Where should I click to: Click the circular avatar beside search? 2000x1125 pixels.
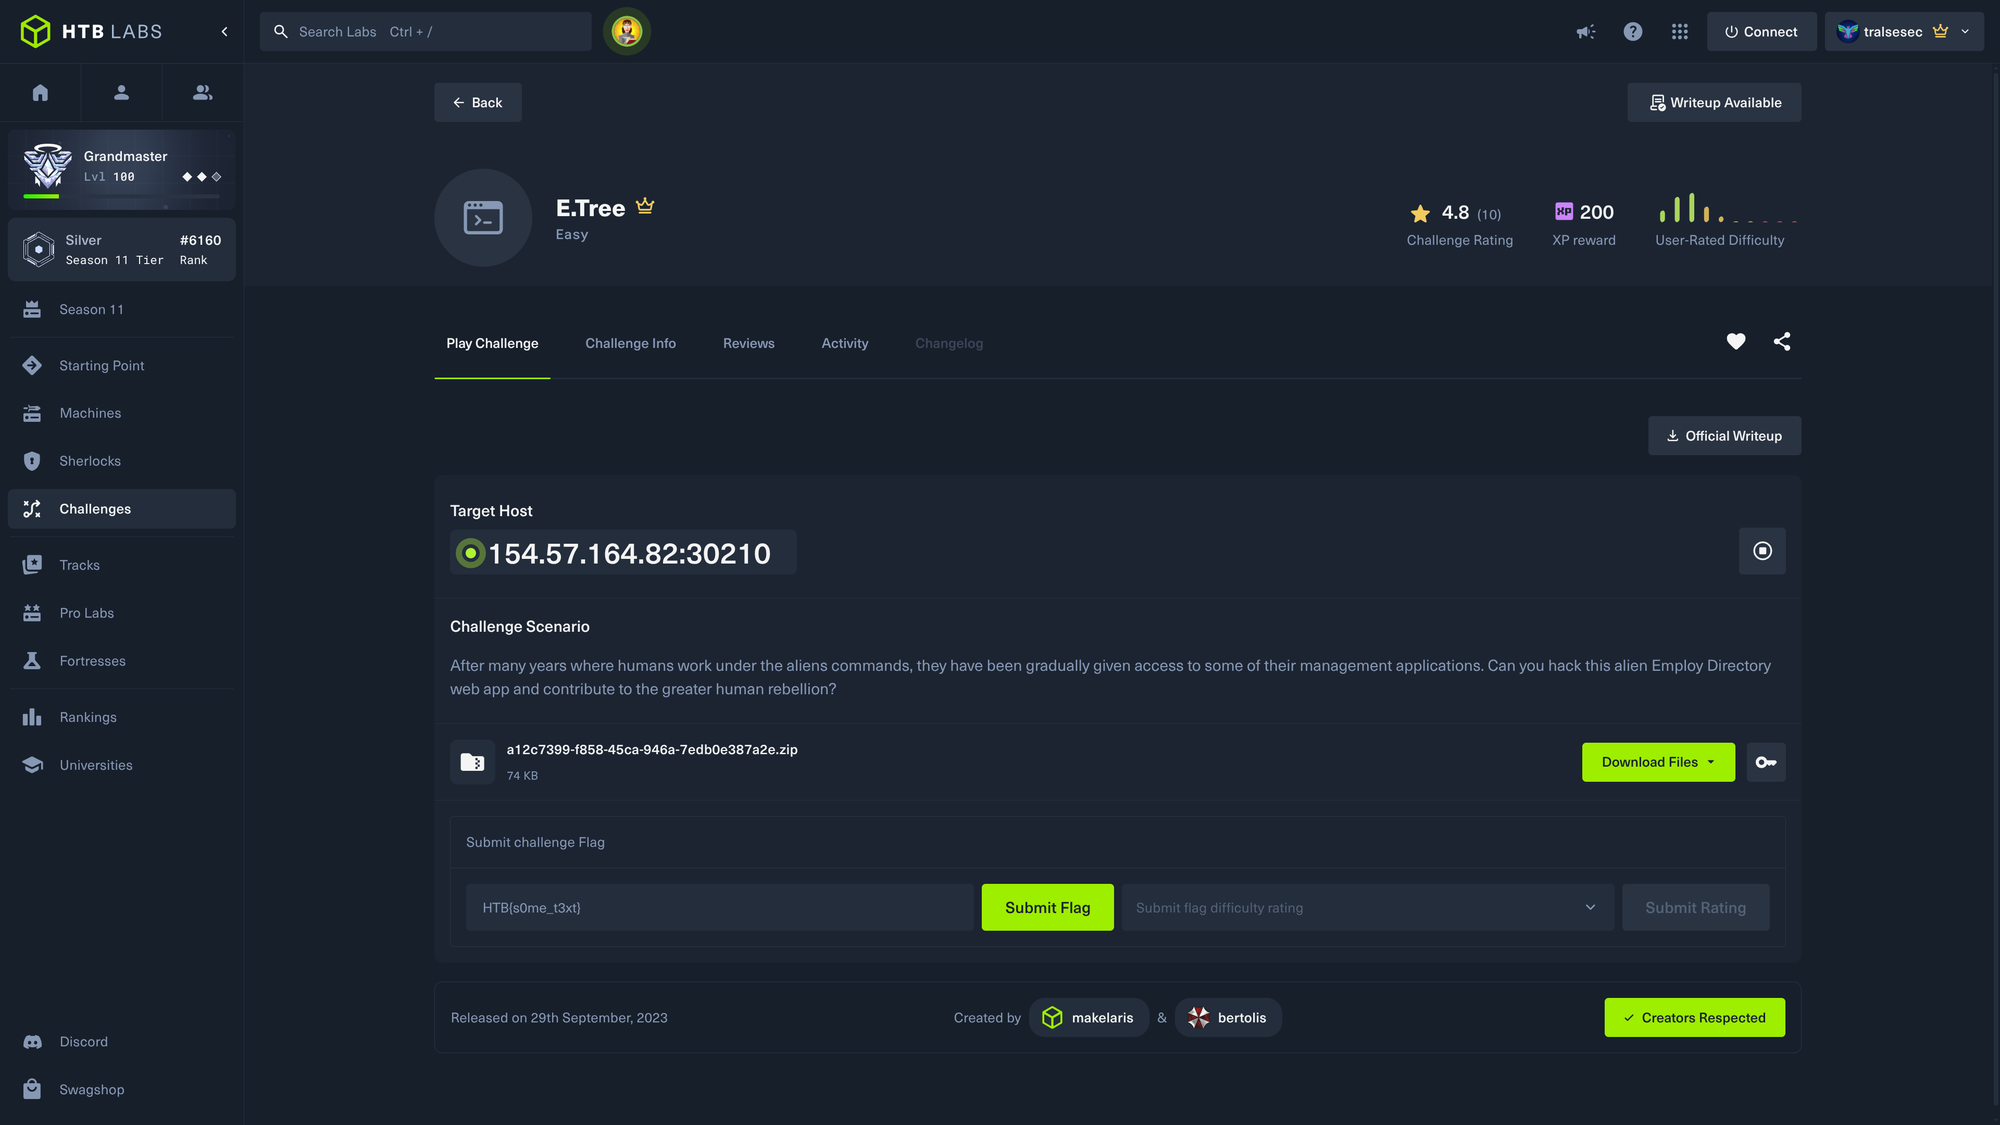tap(627, 32)
